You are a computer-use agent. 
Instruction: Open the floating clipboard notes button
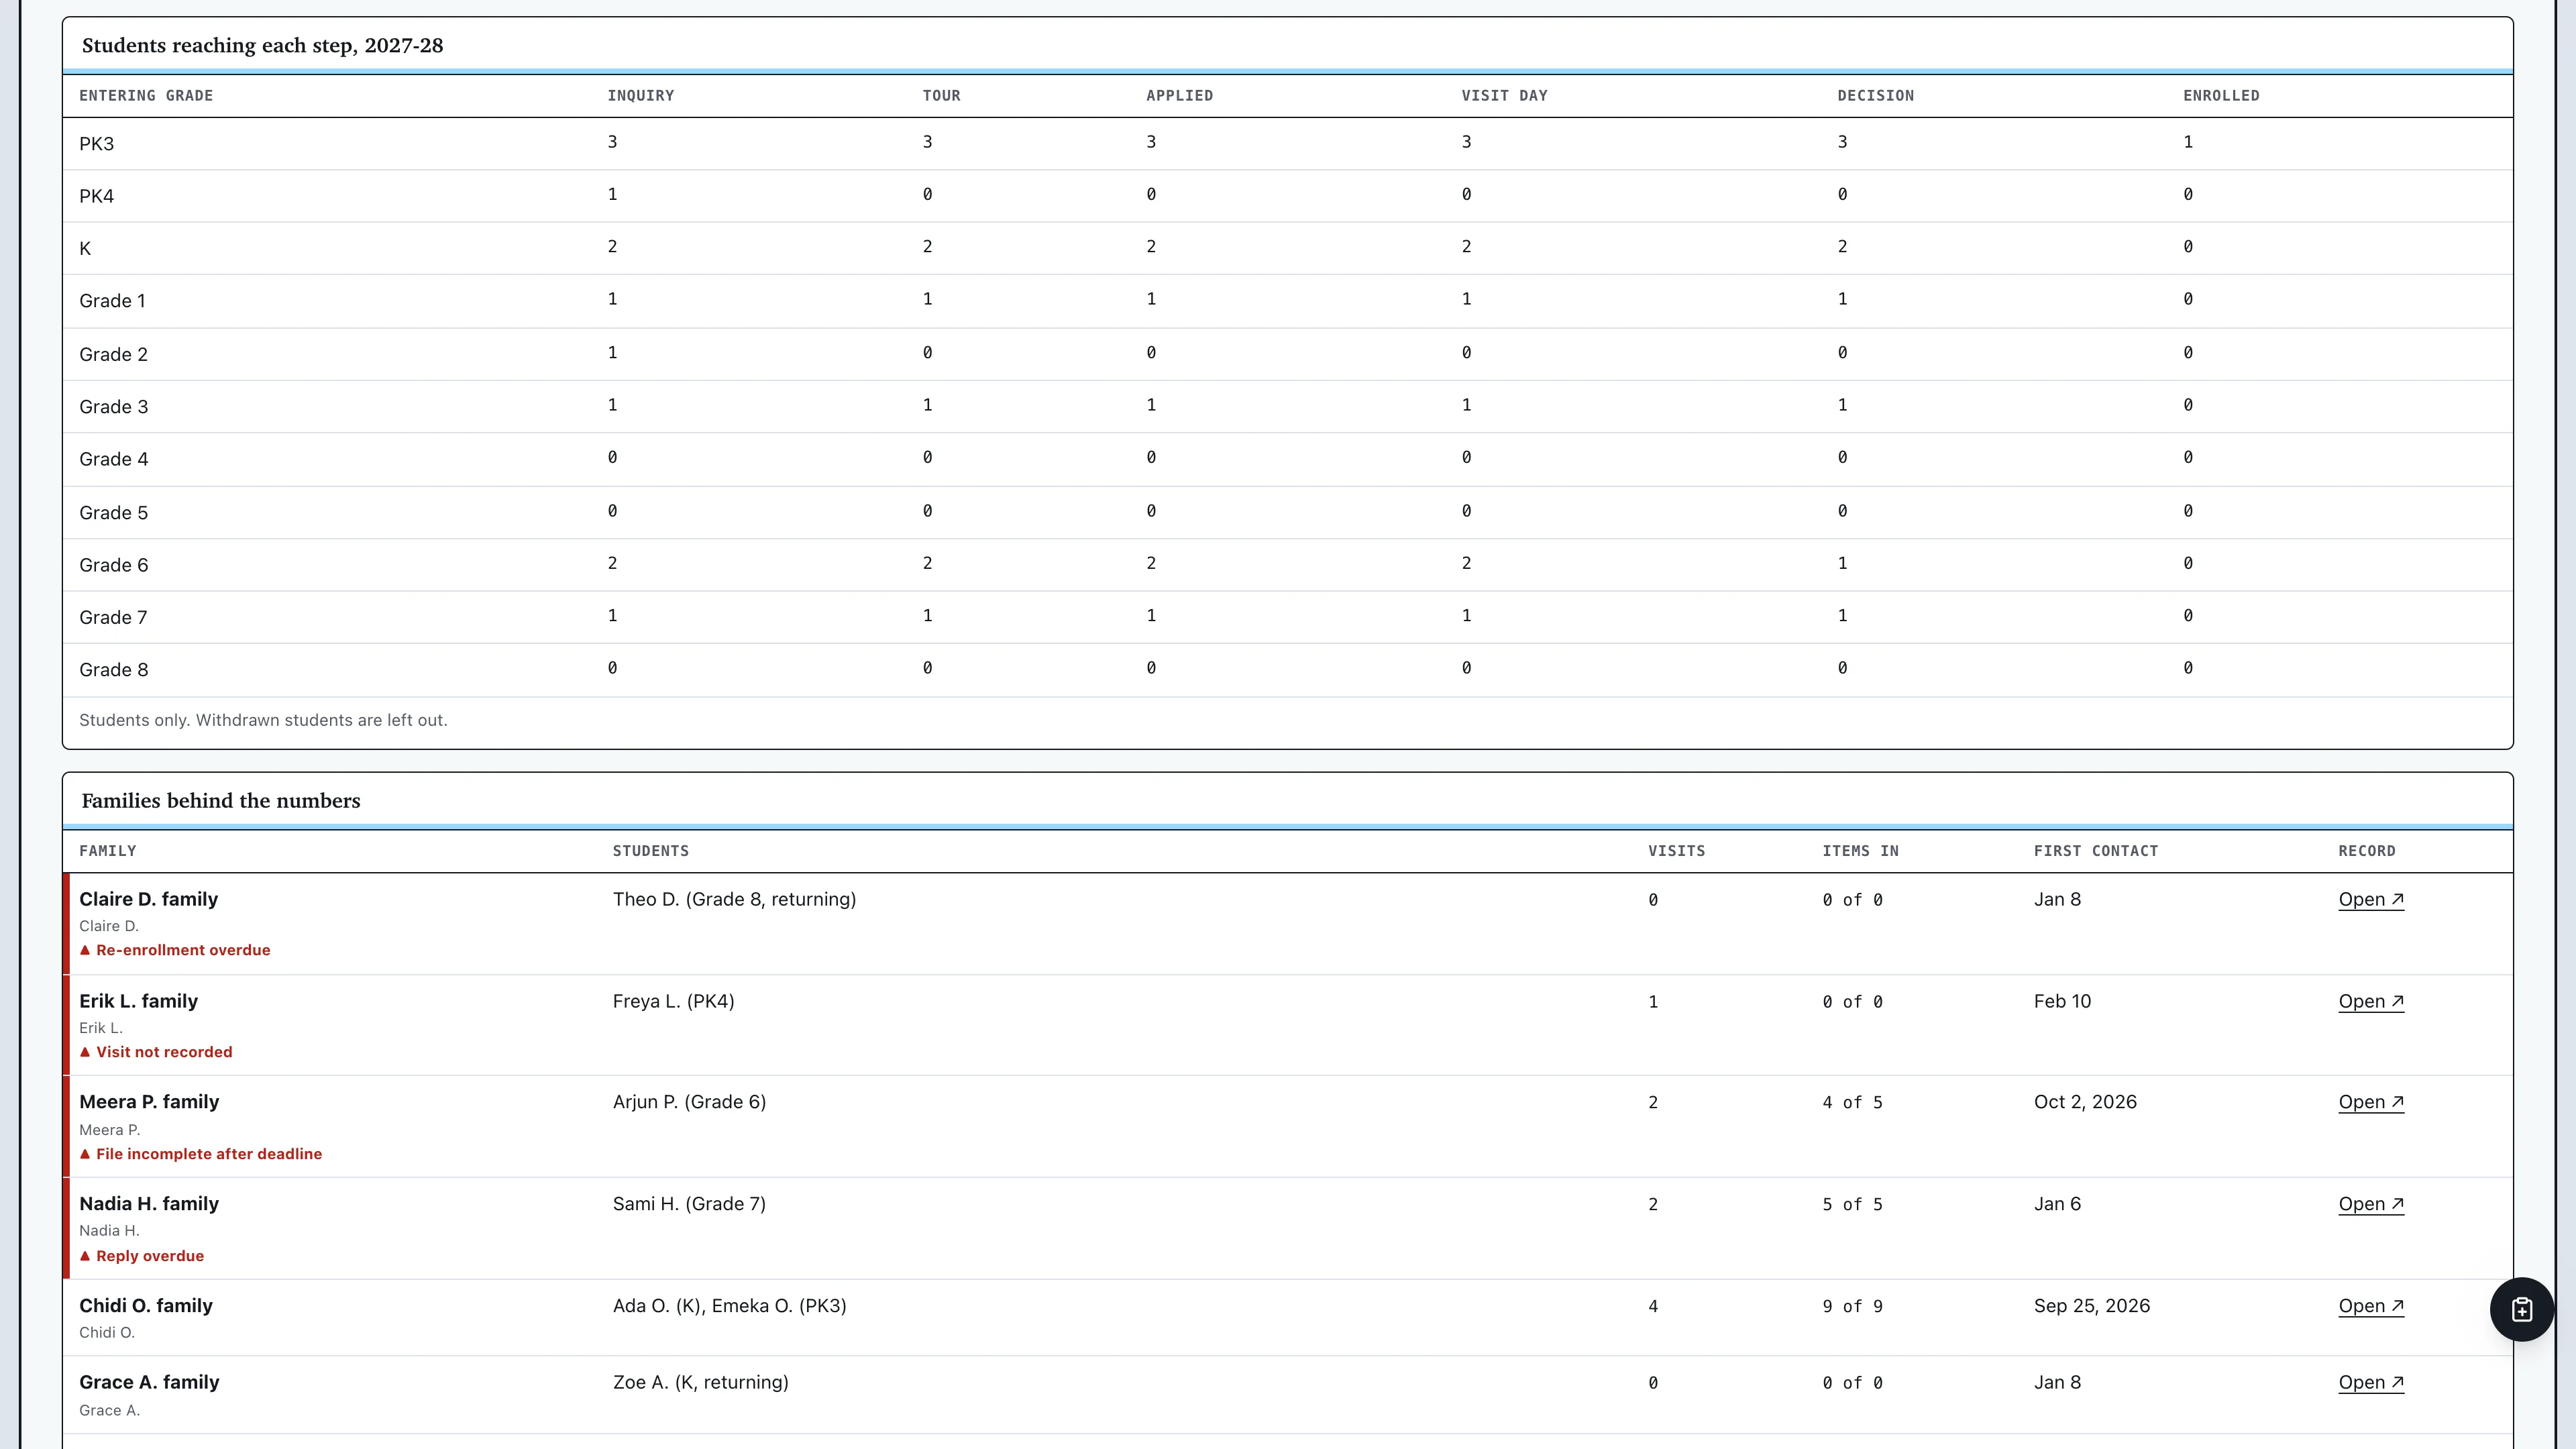coord(2521,1309)
